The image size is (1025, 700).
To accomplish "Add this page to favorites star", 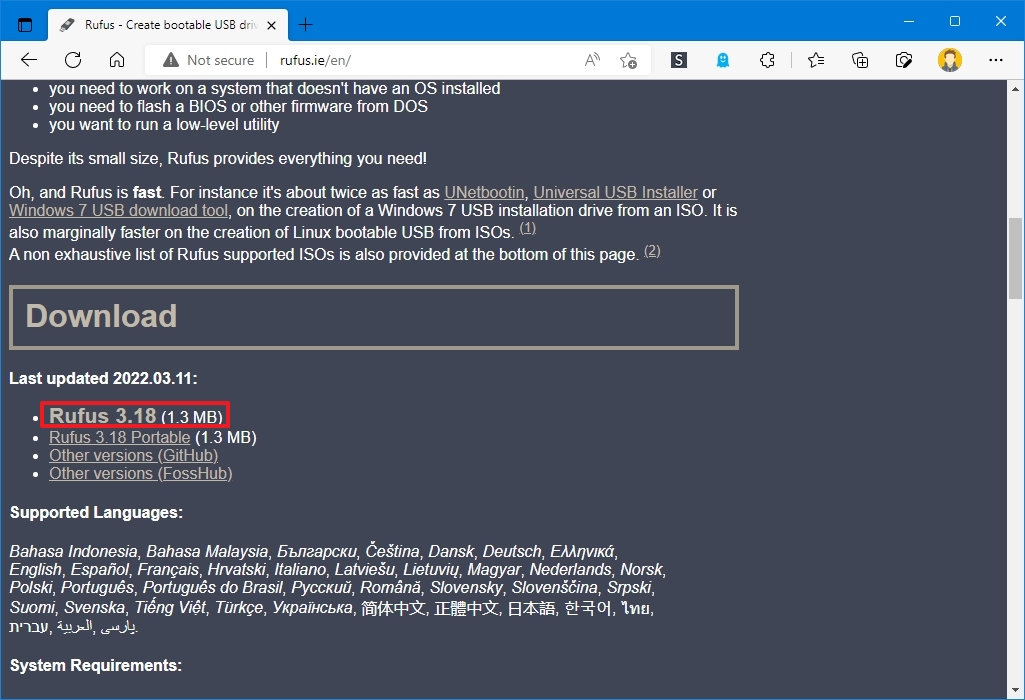I will pyautogui.click(x=628, y=60).
